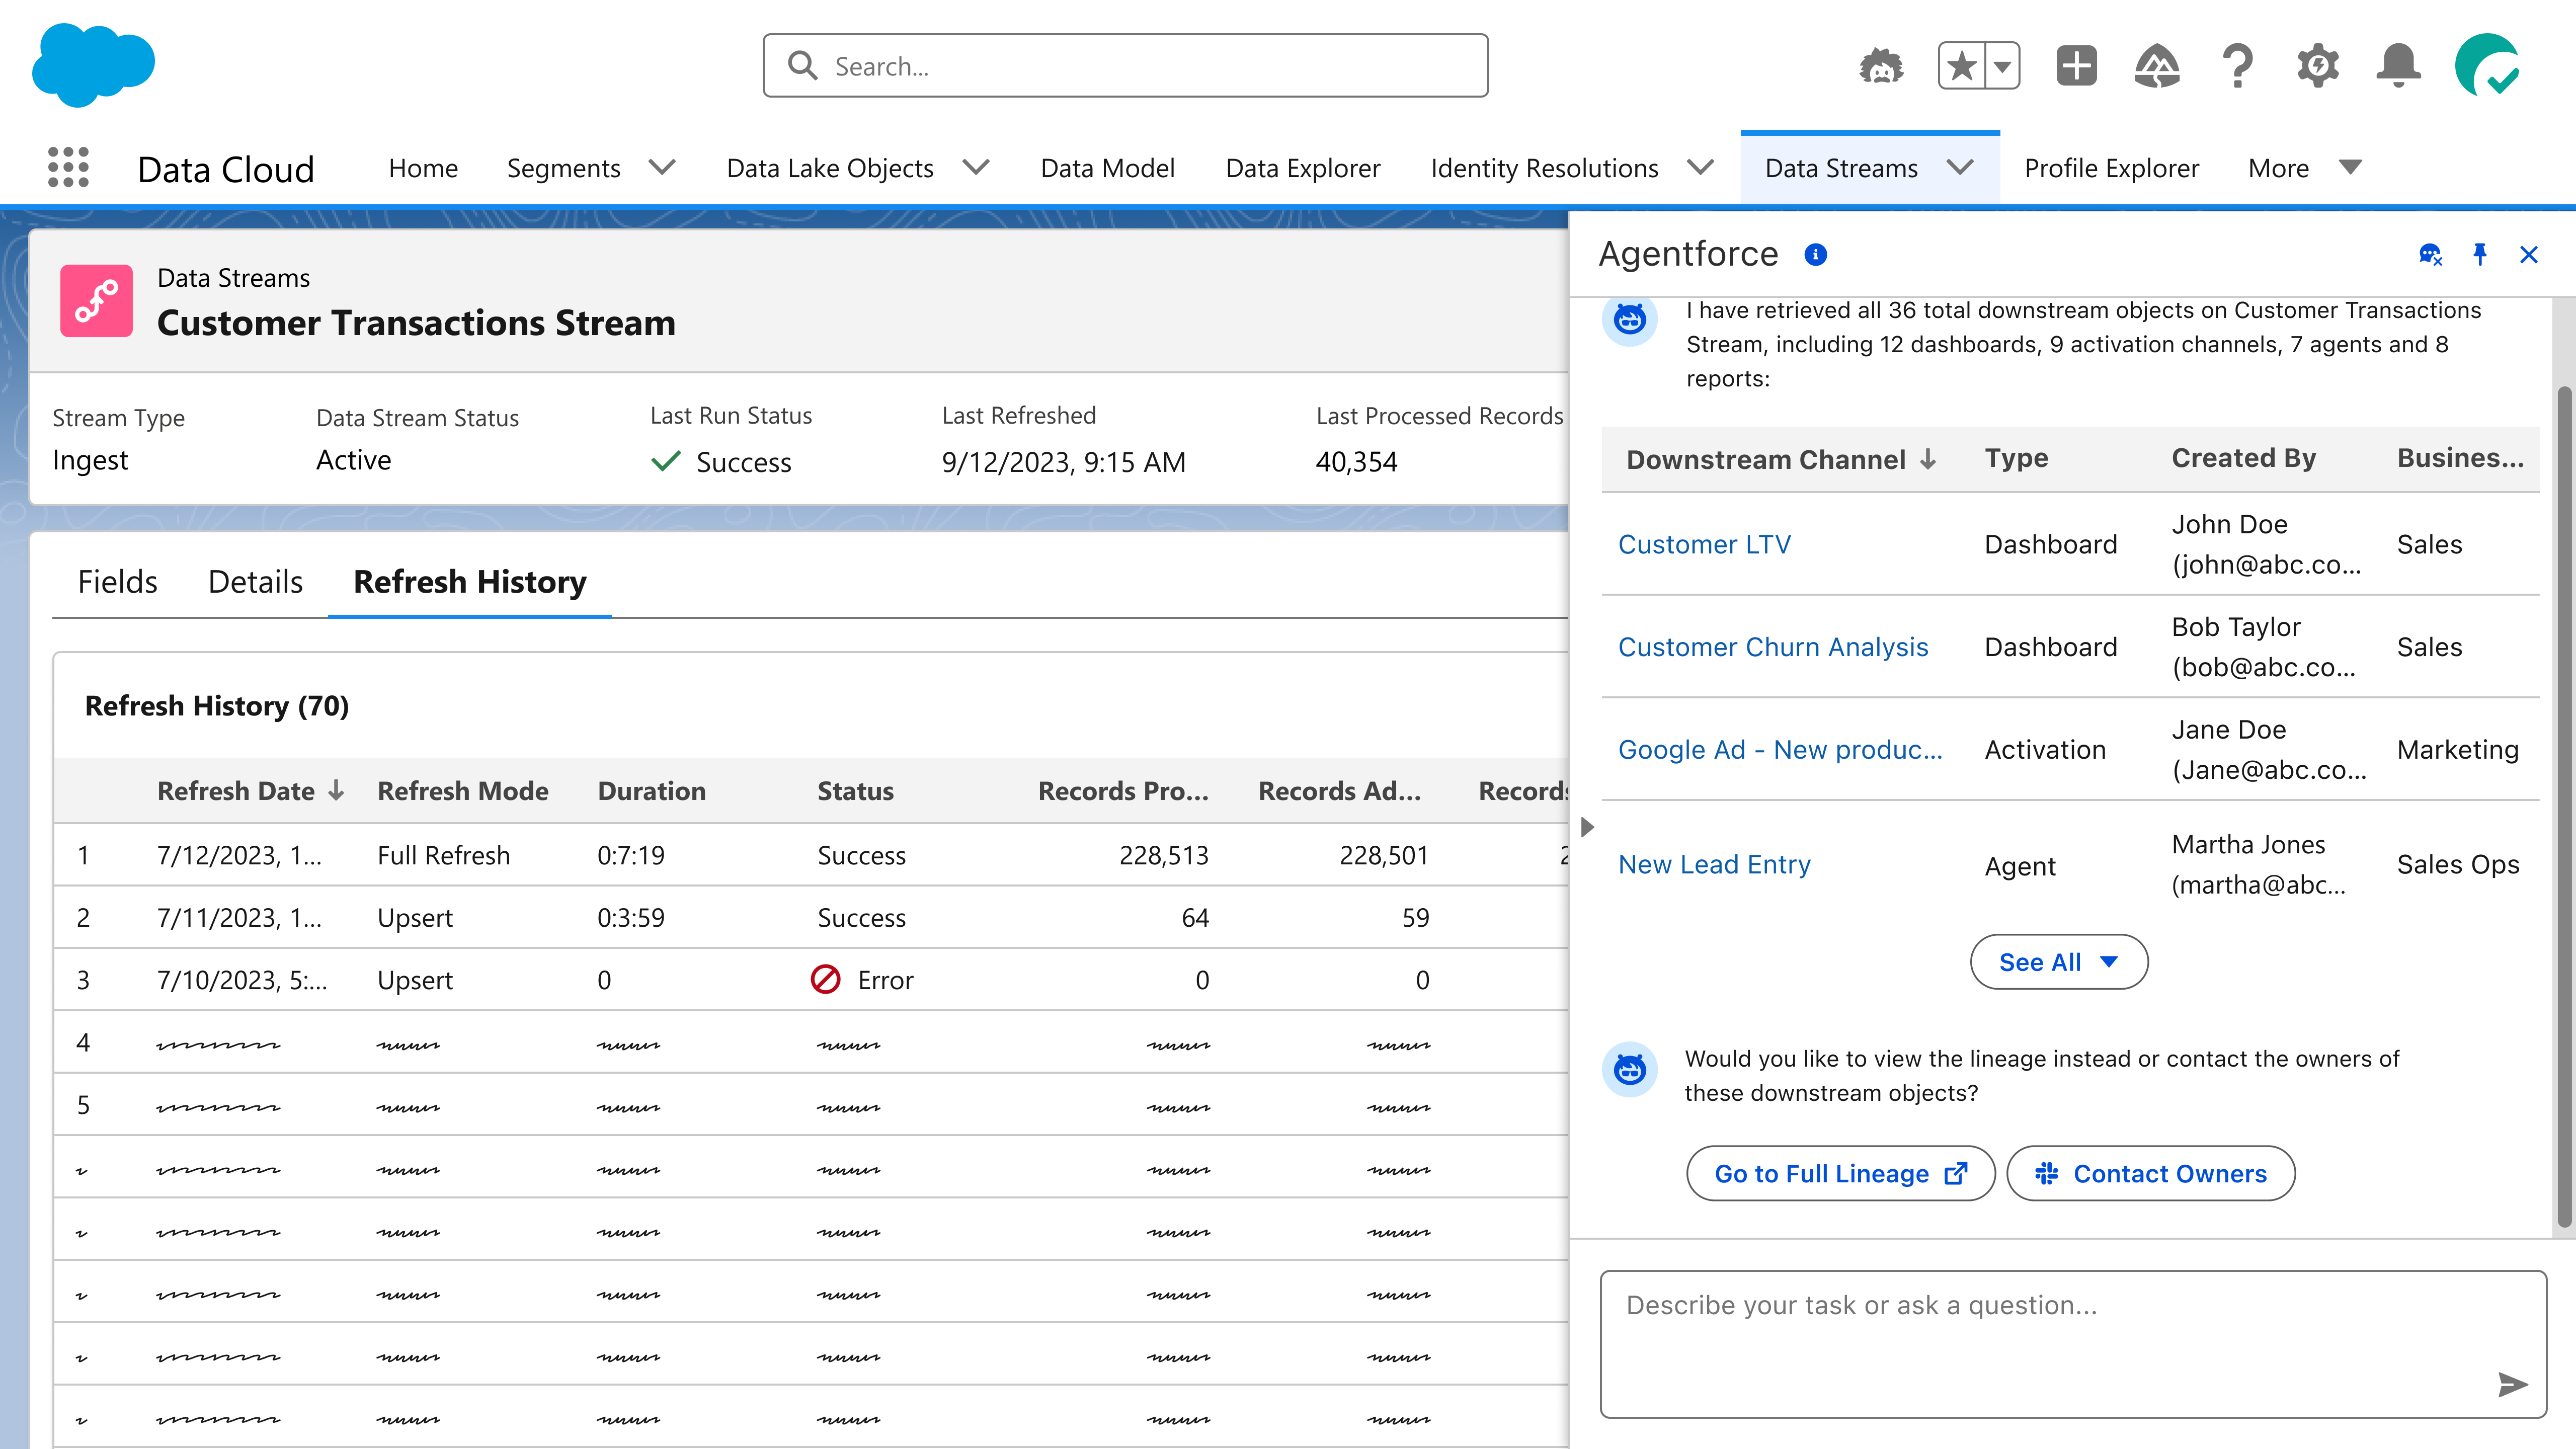Open the More navigation dropdown
The width and height of the screenshot is (2576, 1449).
point(2305,168)
